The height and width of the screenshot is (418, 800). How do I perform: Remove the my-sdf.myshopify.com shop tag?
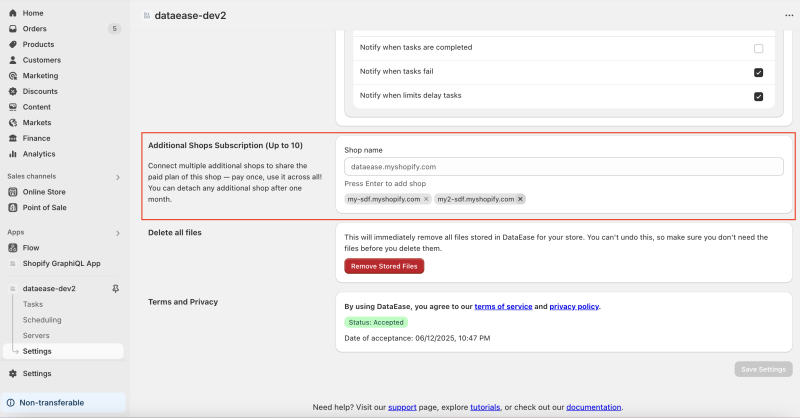point(426,199)
